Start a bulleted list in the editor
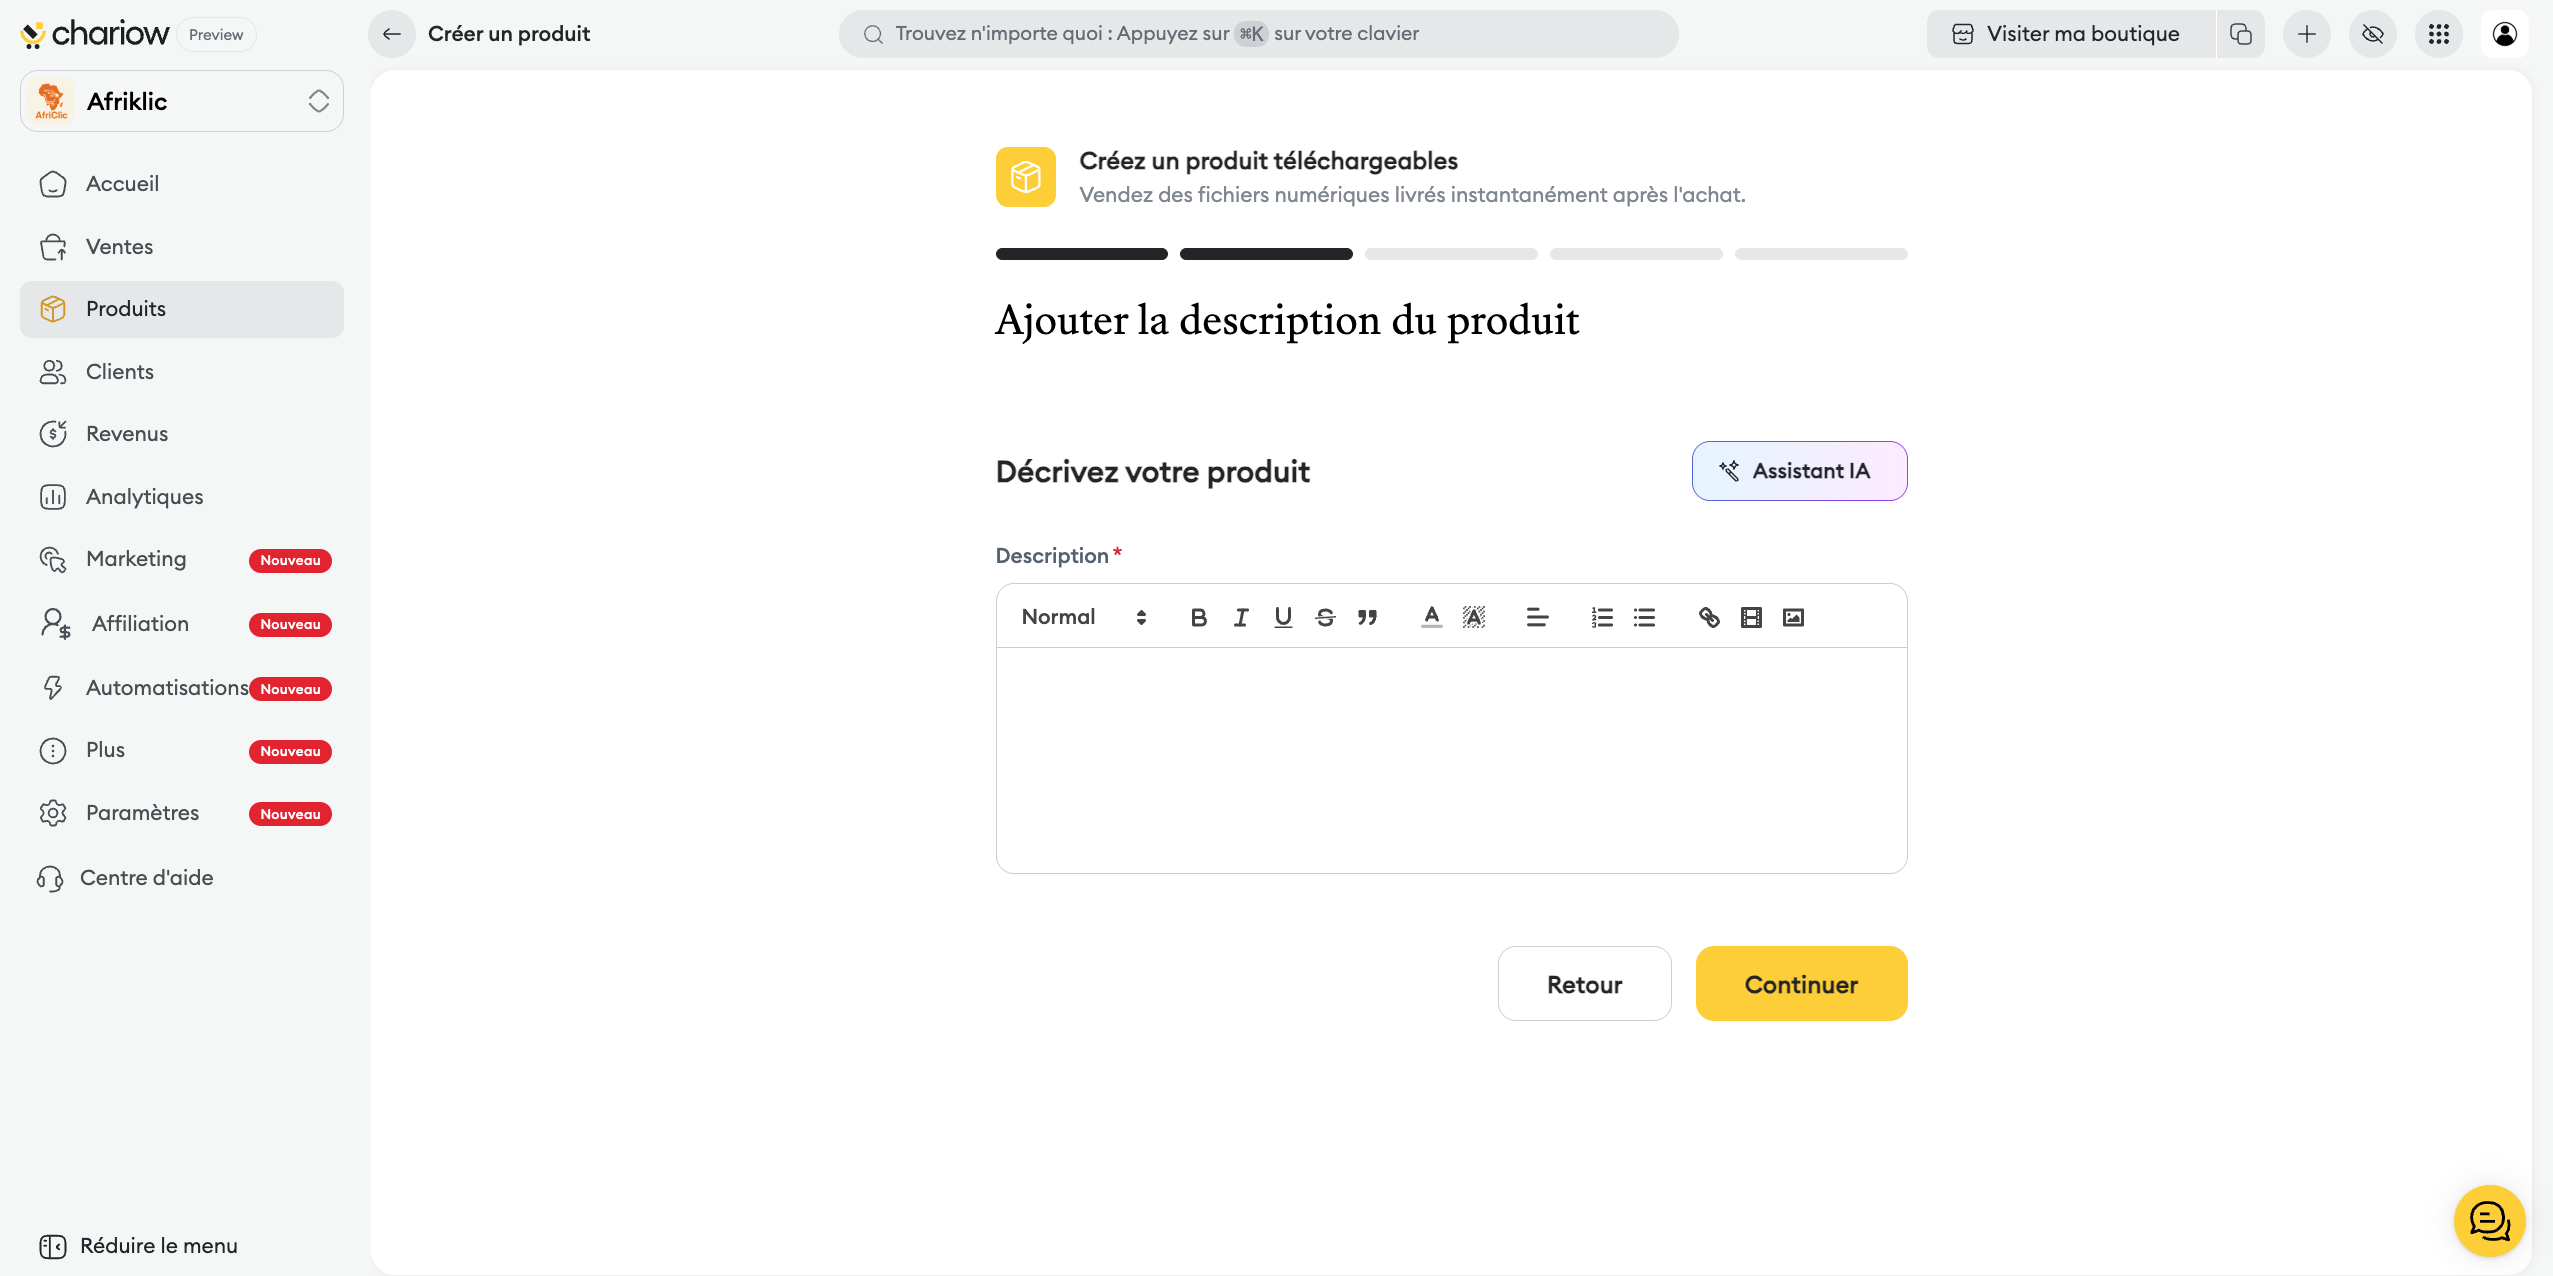The image size is (2553, 1276). (1644, 617)
